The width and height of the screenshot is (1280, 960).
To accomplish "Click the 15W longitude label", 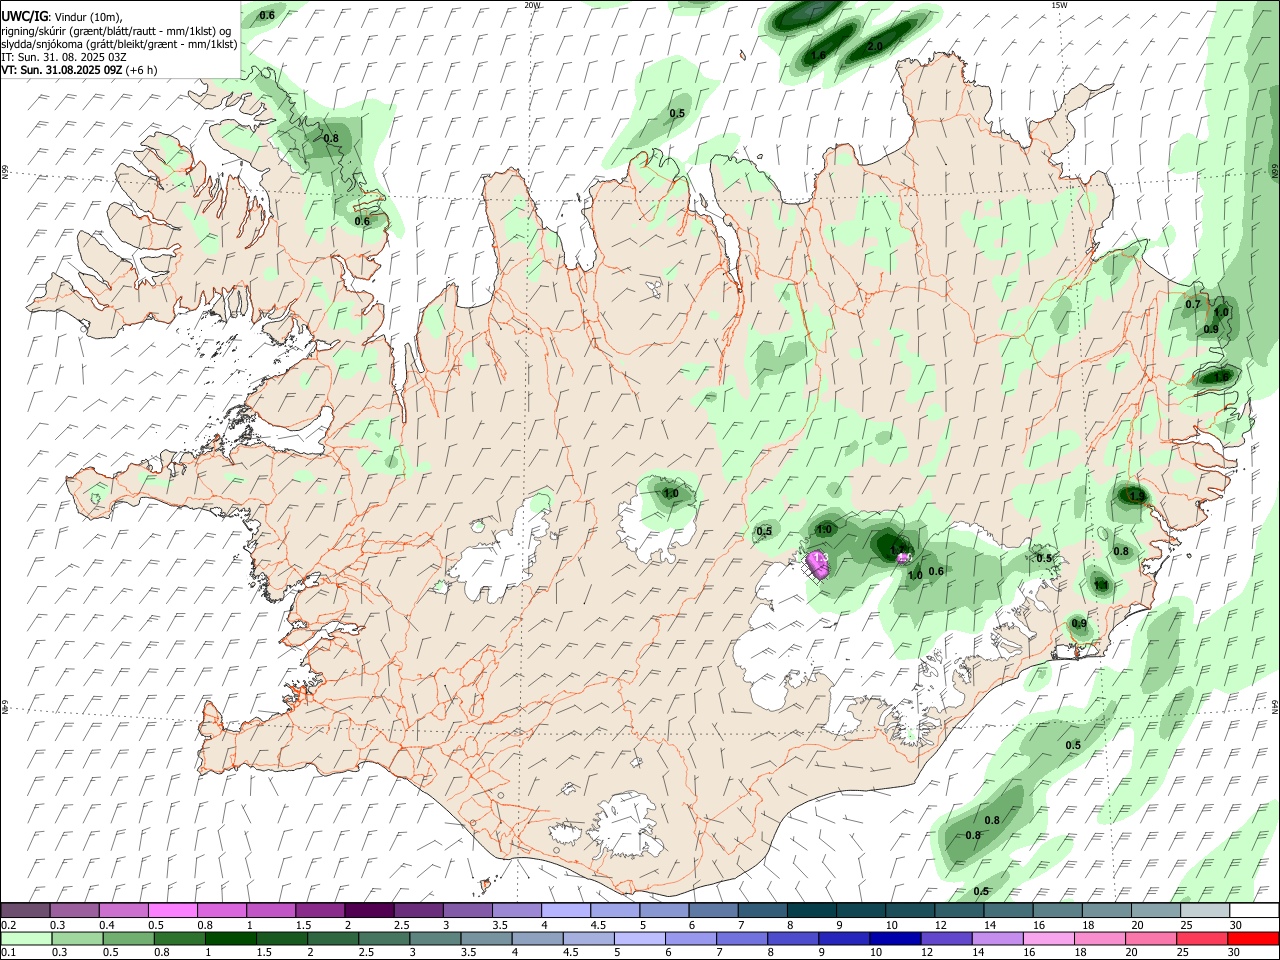I will [1059, 5].
